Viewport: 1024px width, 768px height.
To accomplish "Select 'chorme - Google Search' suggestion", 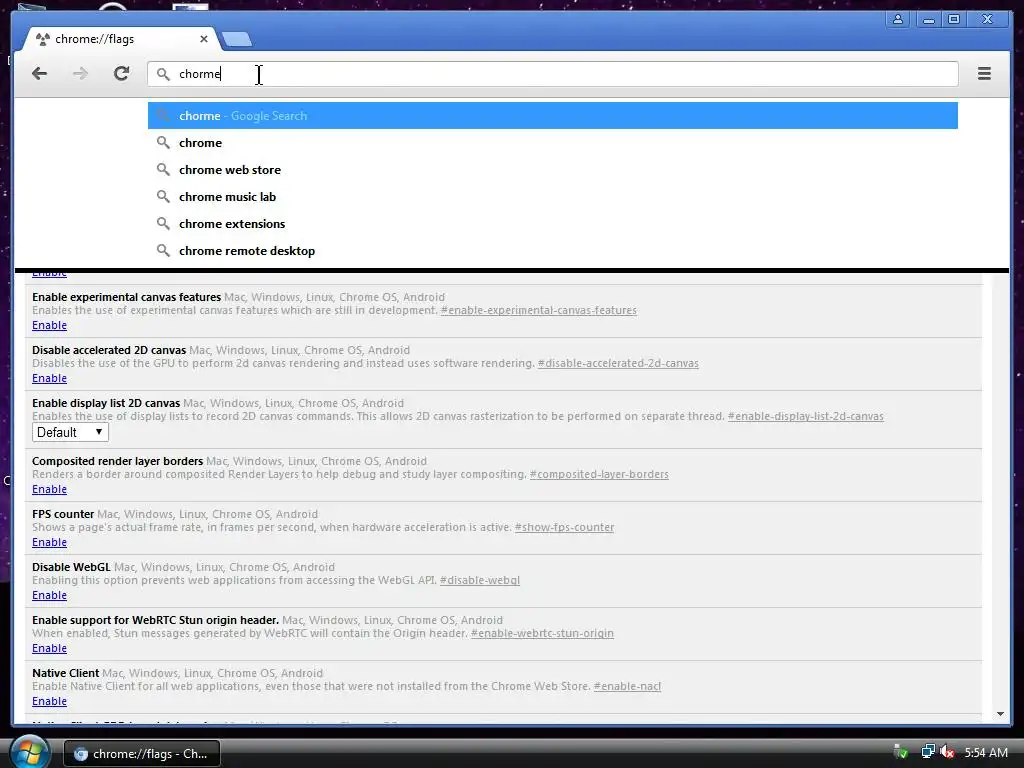I will coord(552,116).
